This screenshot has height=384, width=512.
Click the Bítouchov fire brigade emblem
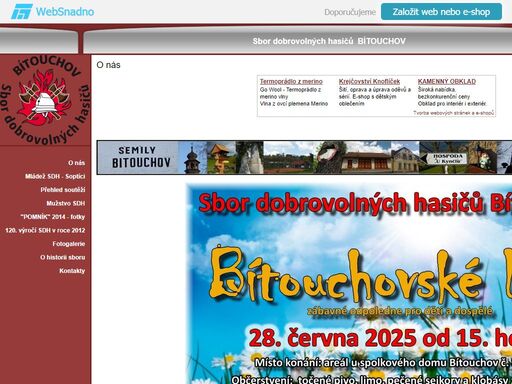click(x=45, y=100)
